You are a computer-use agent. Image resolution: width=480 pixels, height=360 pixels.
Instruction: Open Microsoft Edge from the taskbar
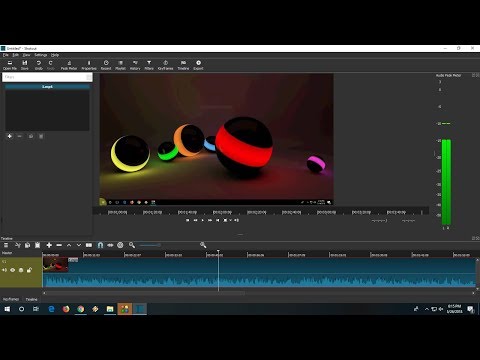pos(51,309)
